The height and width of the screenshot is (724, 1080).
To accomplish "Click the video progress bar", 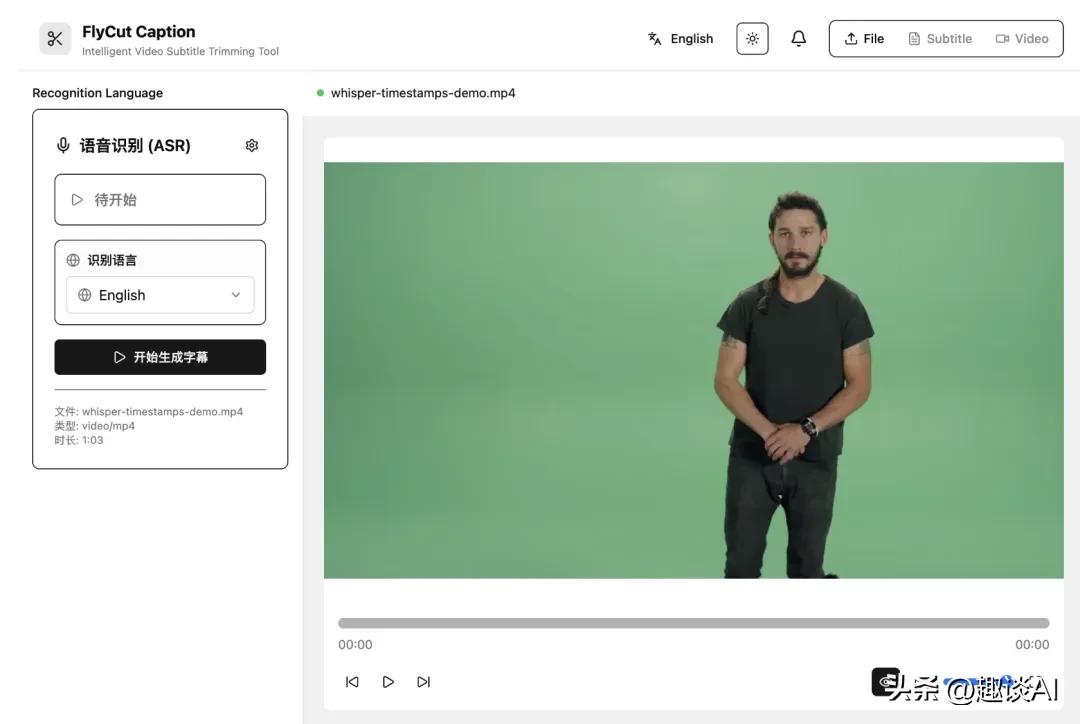I will point(694,623).
